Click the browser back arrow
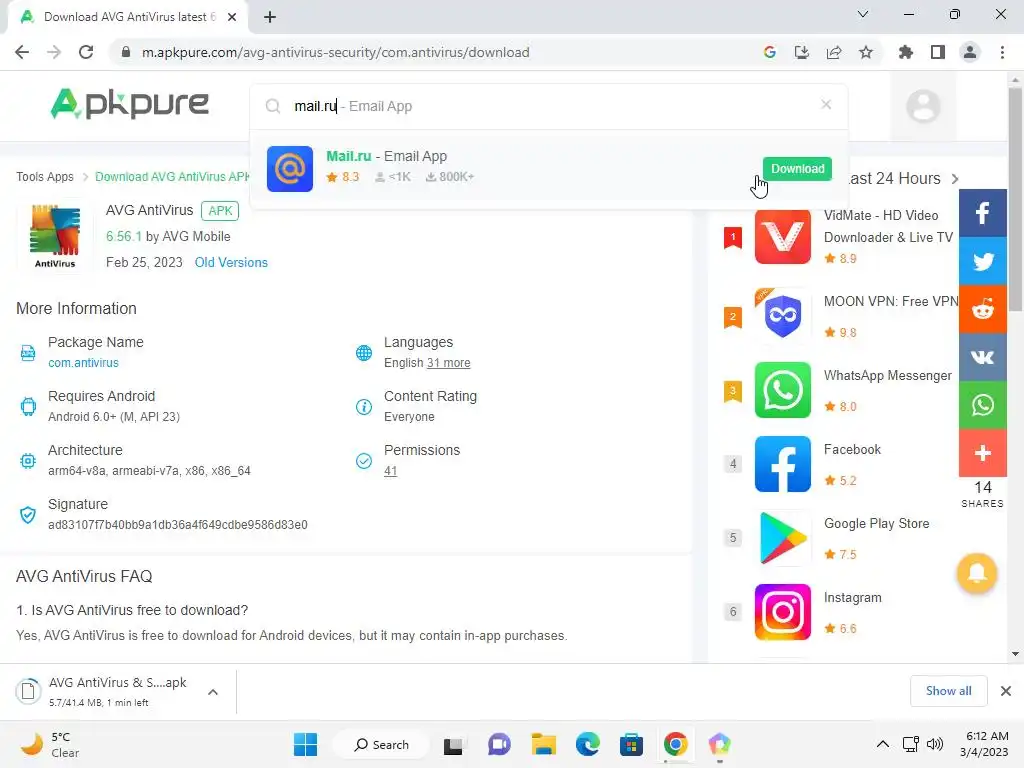 (x=22, y=52)
